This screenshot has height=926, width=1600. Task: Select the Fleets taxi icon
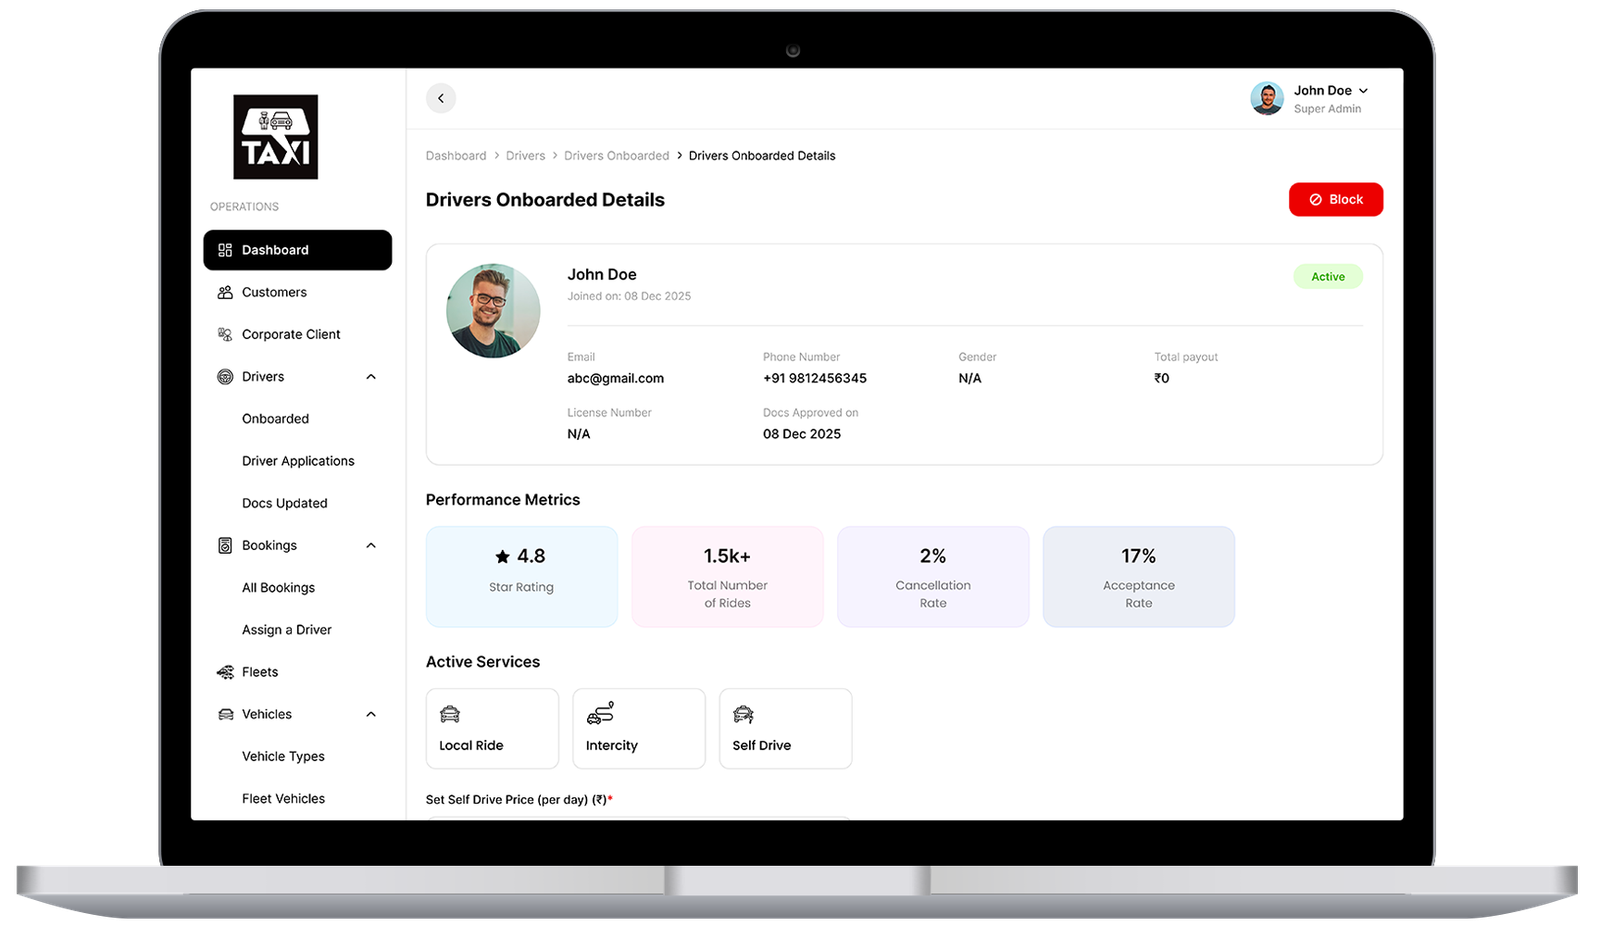[x=224, y=671]
